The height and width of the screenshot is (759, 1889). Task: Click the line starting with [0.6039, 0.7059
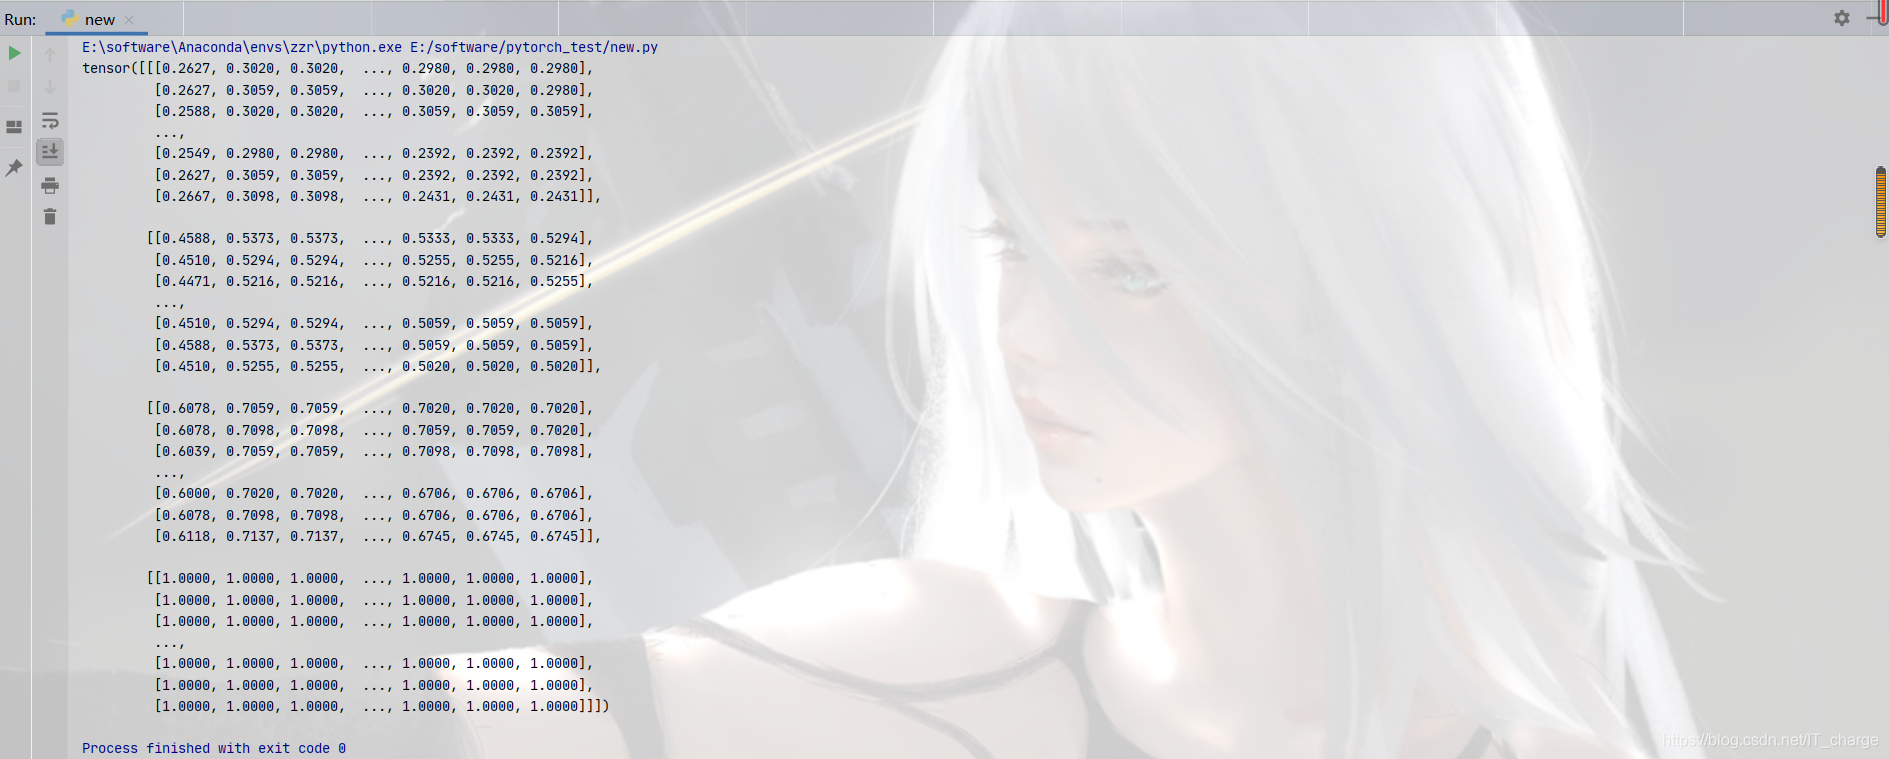[374, 451]
